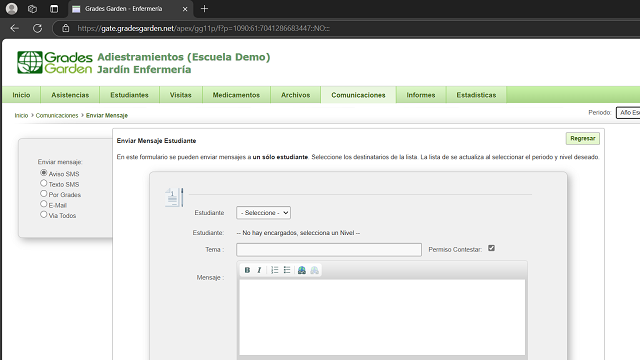Open browser workspaces icon
Viewport: 640px width, 360px height.
click(32, 9)
